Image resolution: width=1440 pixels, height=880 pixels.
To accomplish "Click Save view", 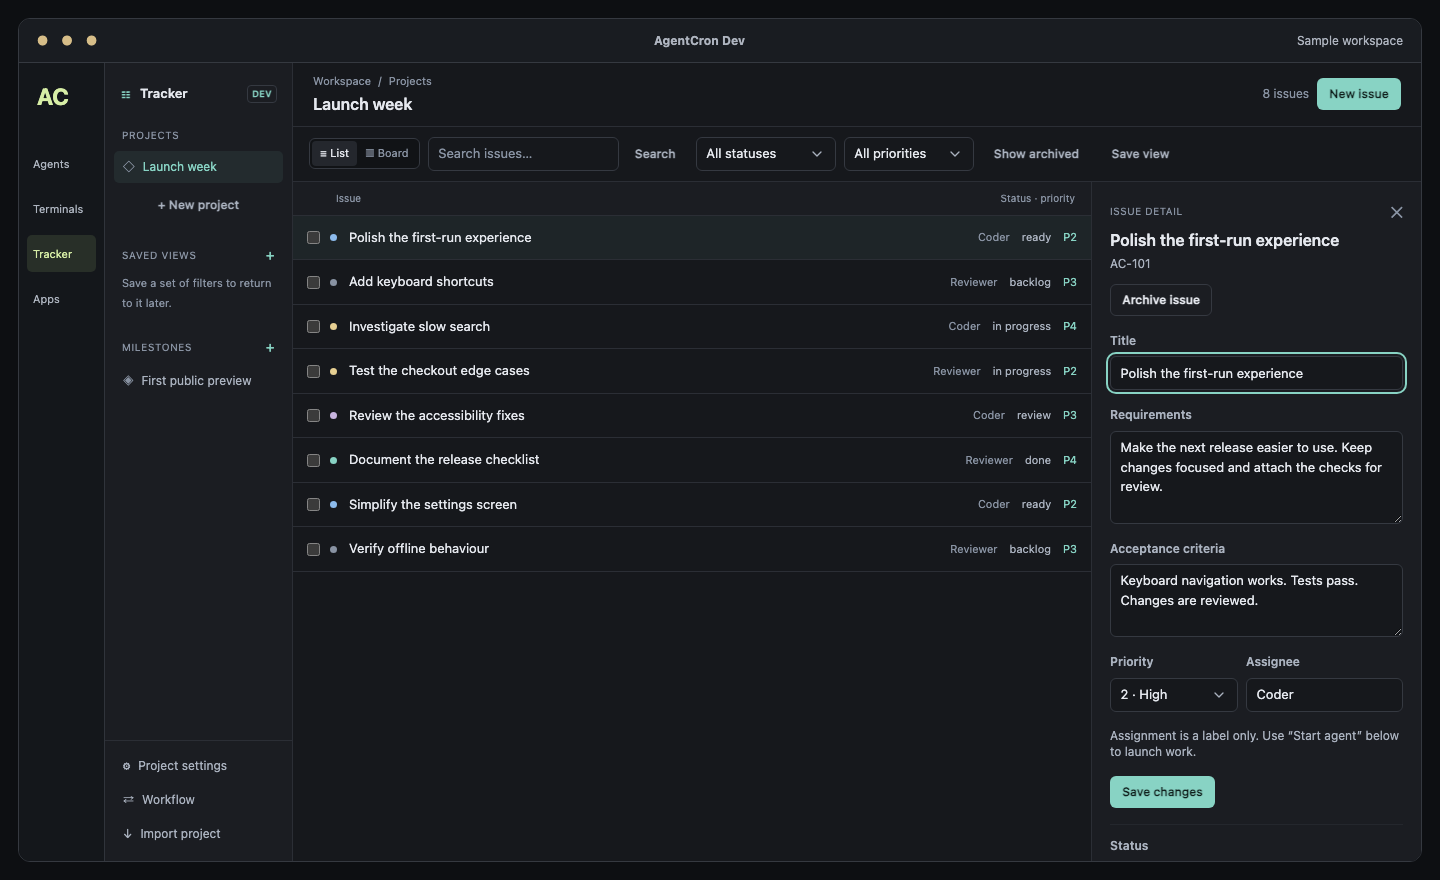I will pyautogui.click(x=1140, y=154).
